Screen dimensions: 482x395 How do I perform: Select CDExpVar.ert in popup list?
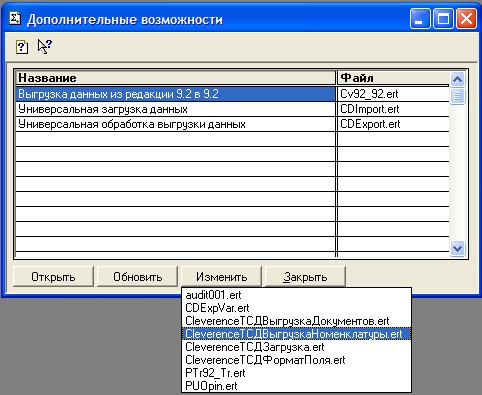pos(296,308)
